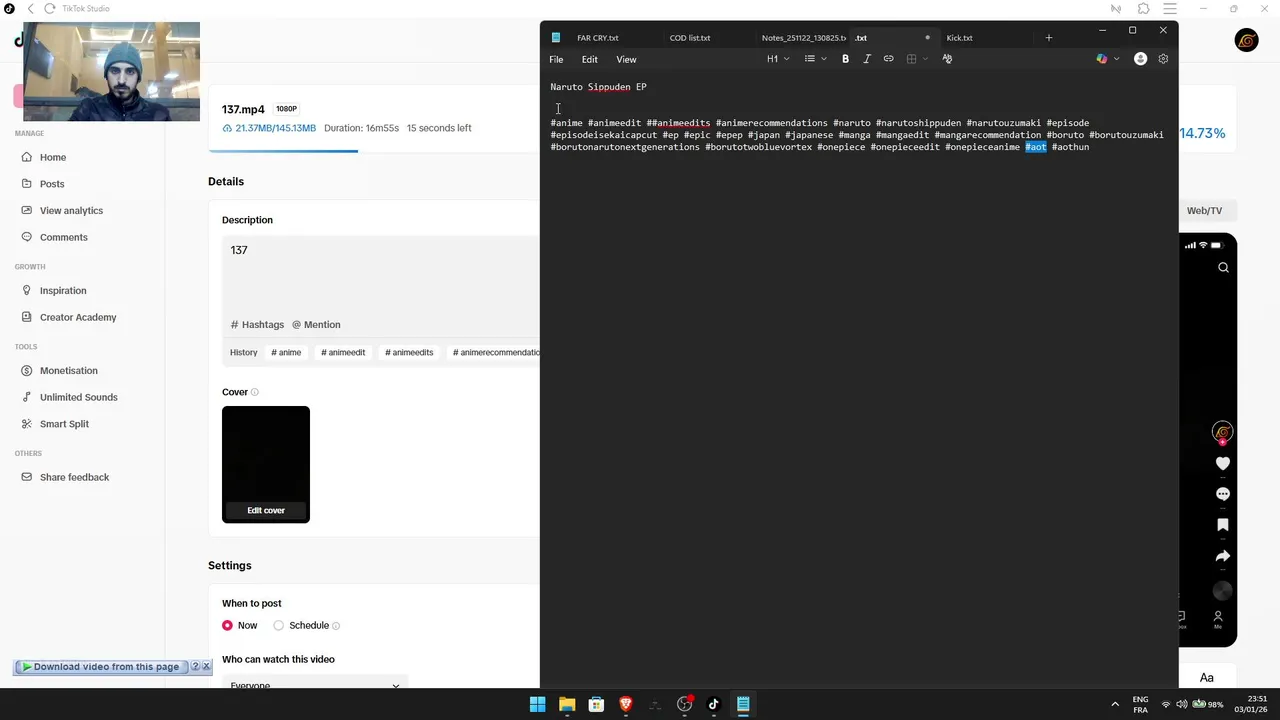
Task: Switch to FAR CRY.txt tab
Action: coord(598,38)
